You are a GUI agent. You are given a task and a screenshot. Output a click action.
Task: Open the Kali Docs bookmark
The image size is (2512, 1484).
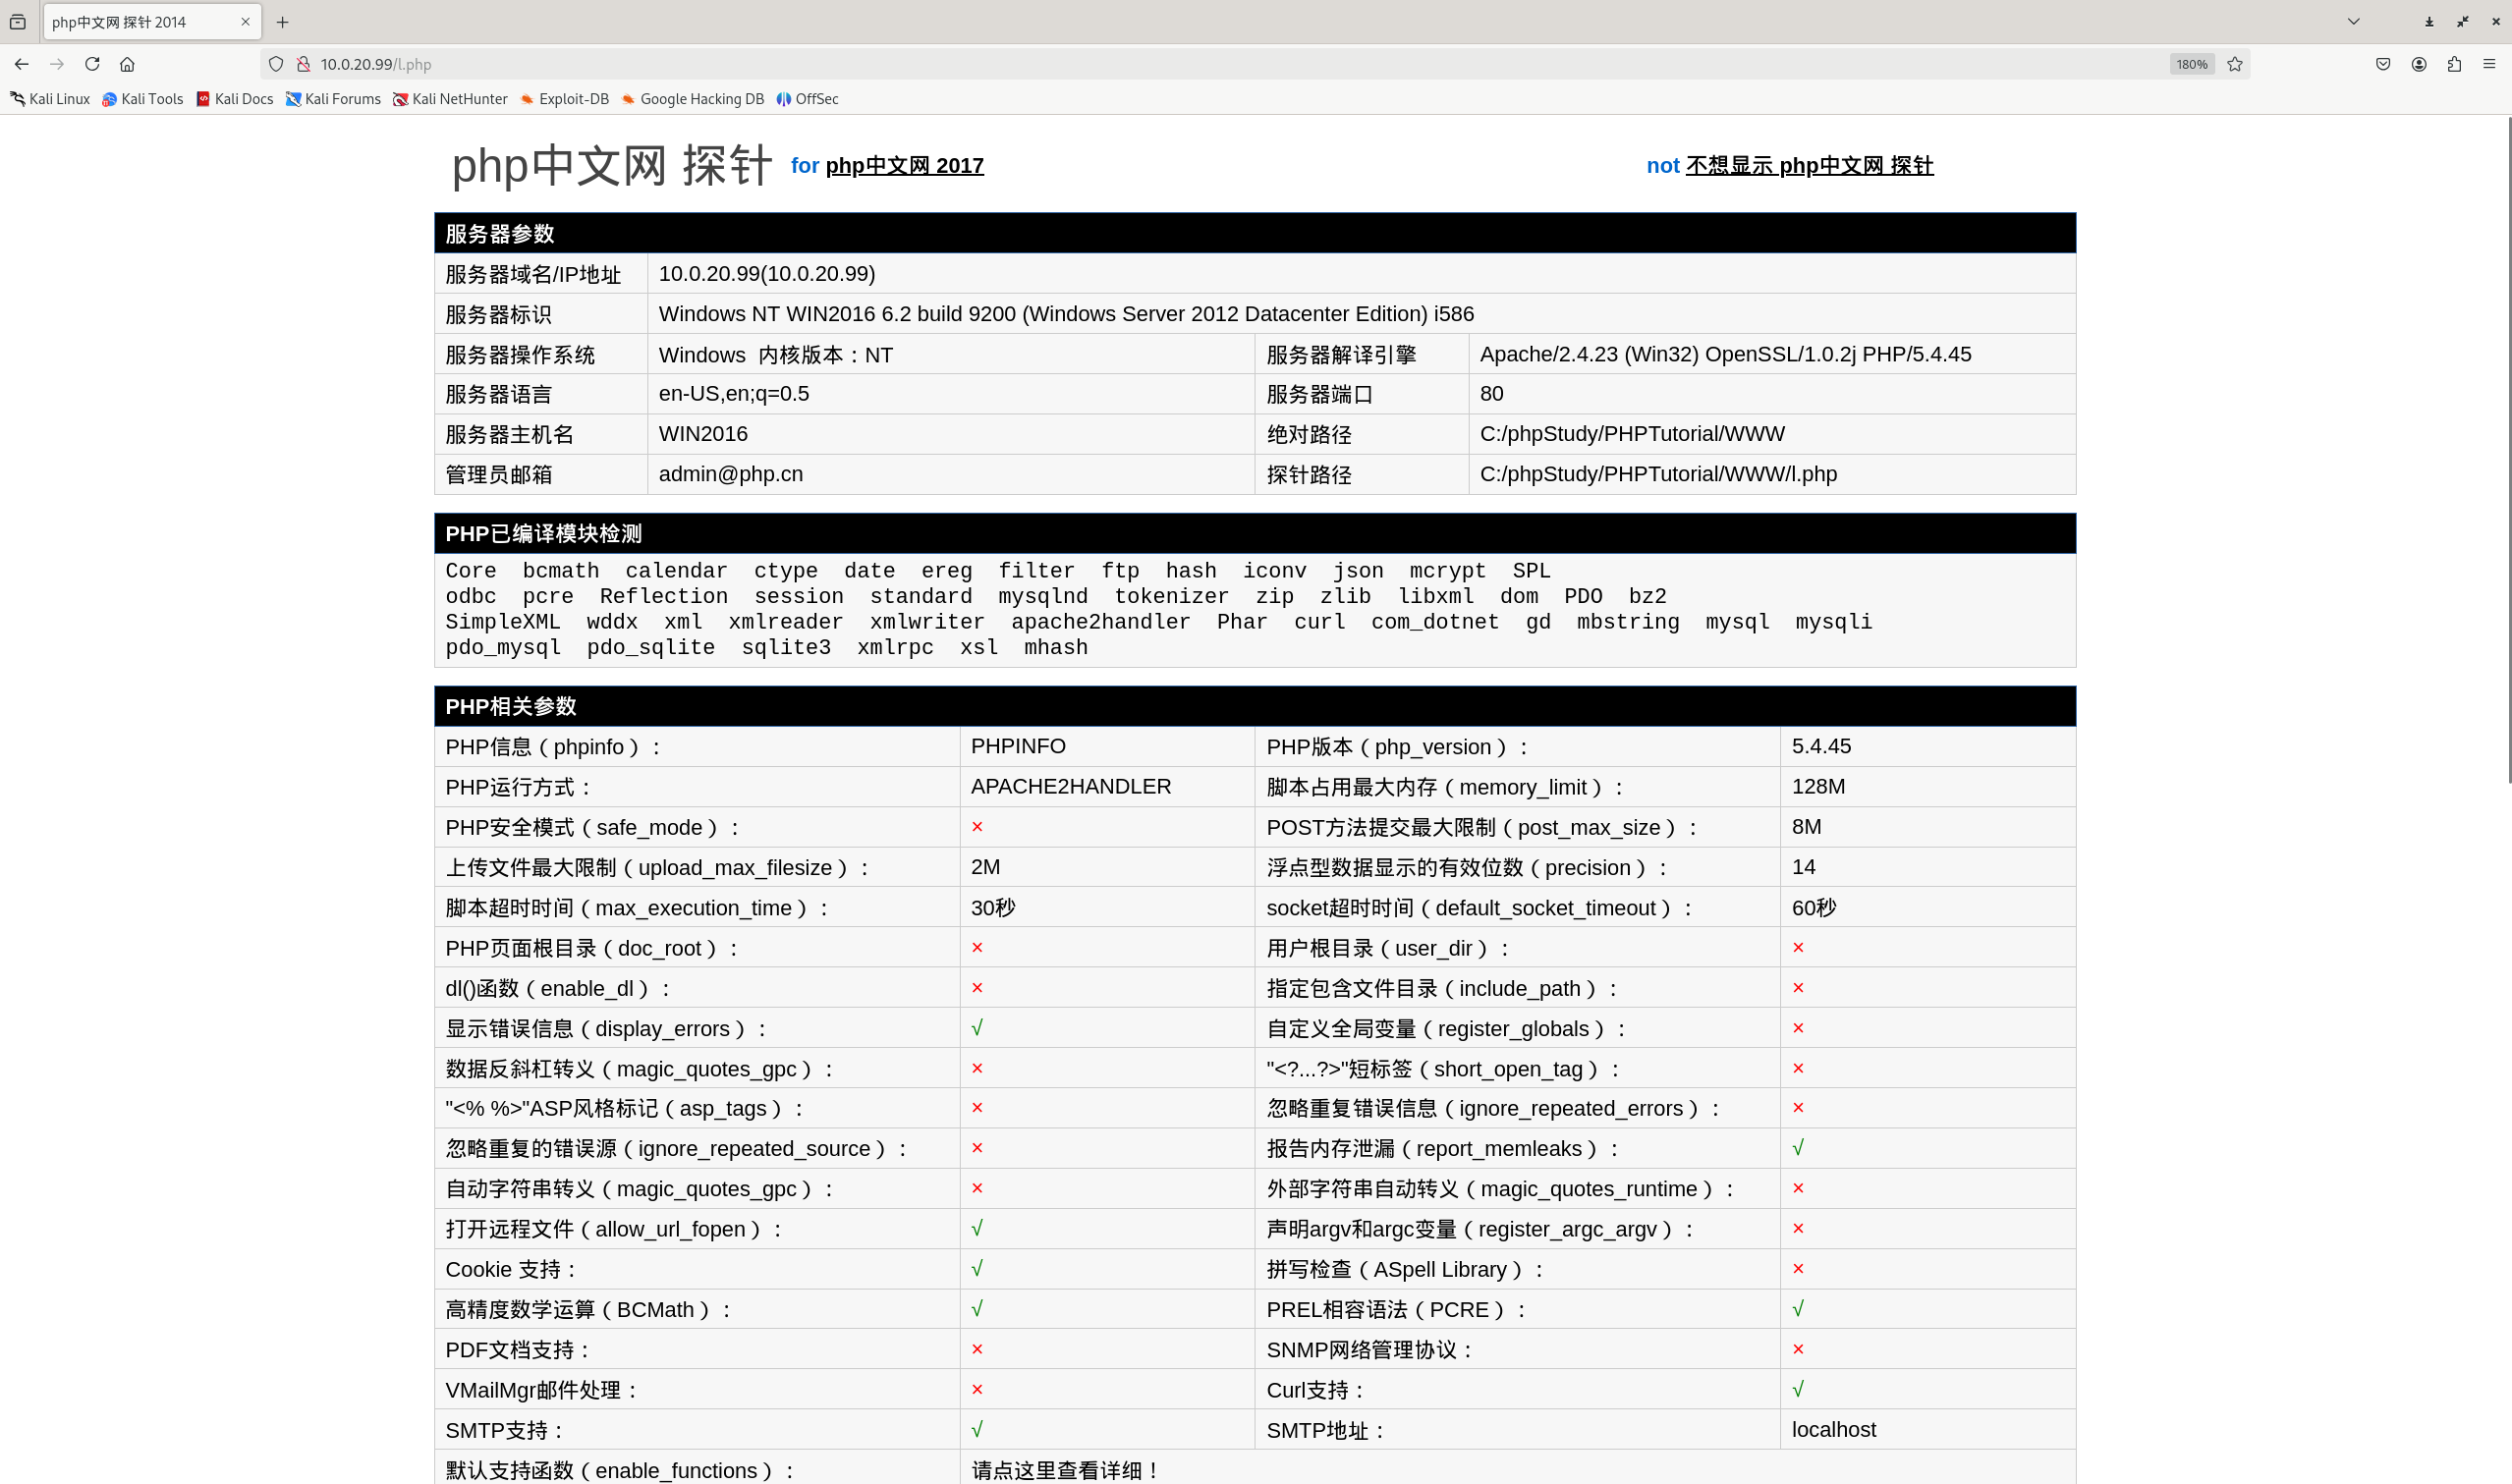235,99
